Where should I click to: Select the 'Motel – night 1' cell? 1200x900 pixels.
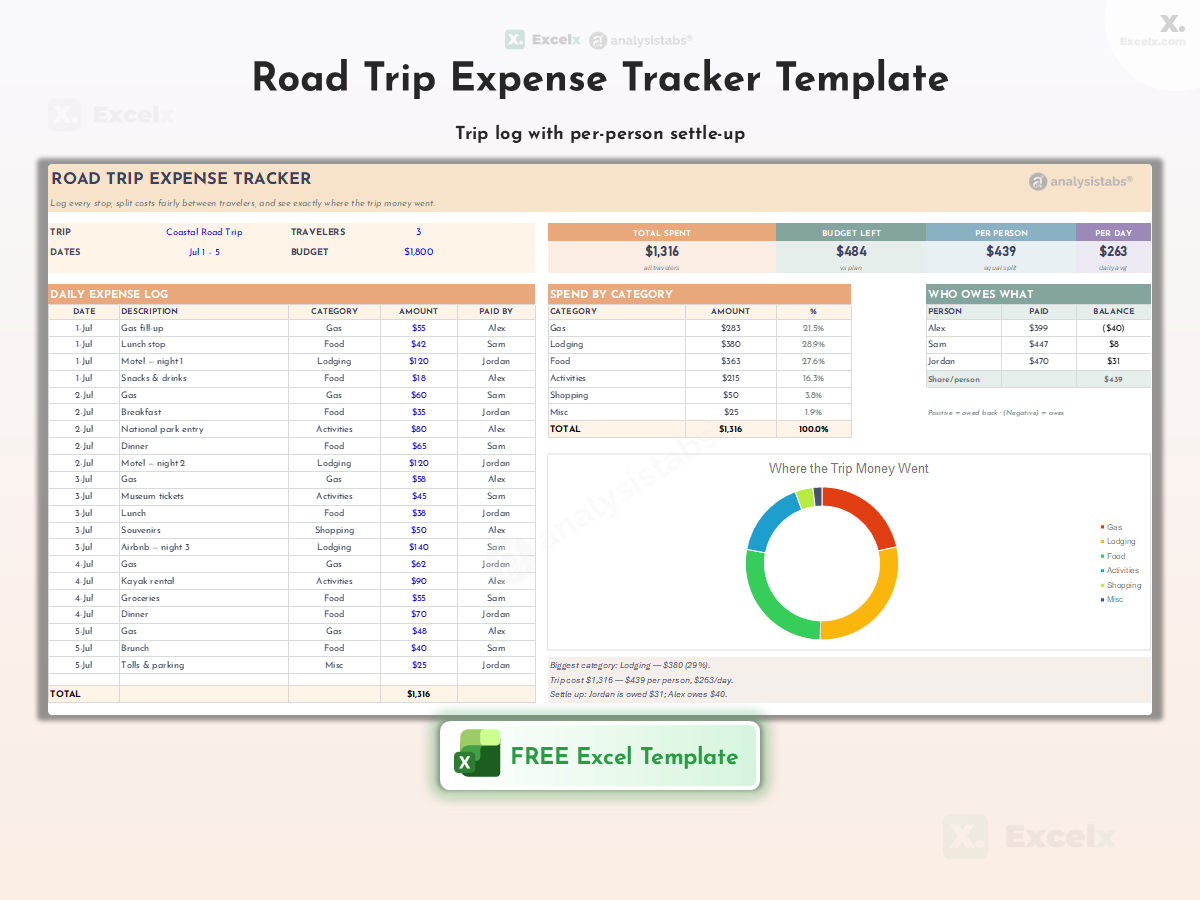(204, 361)
